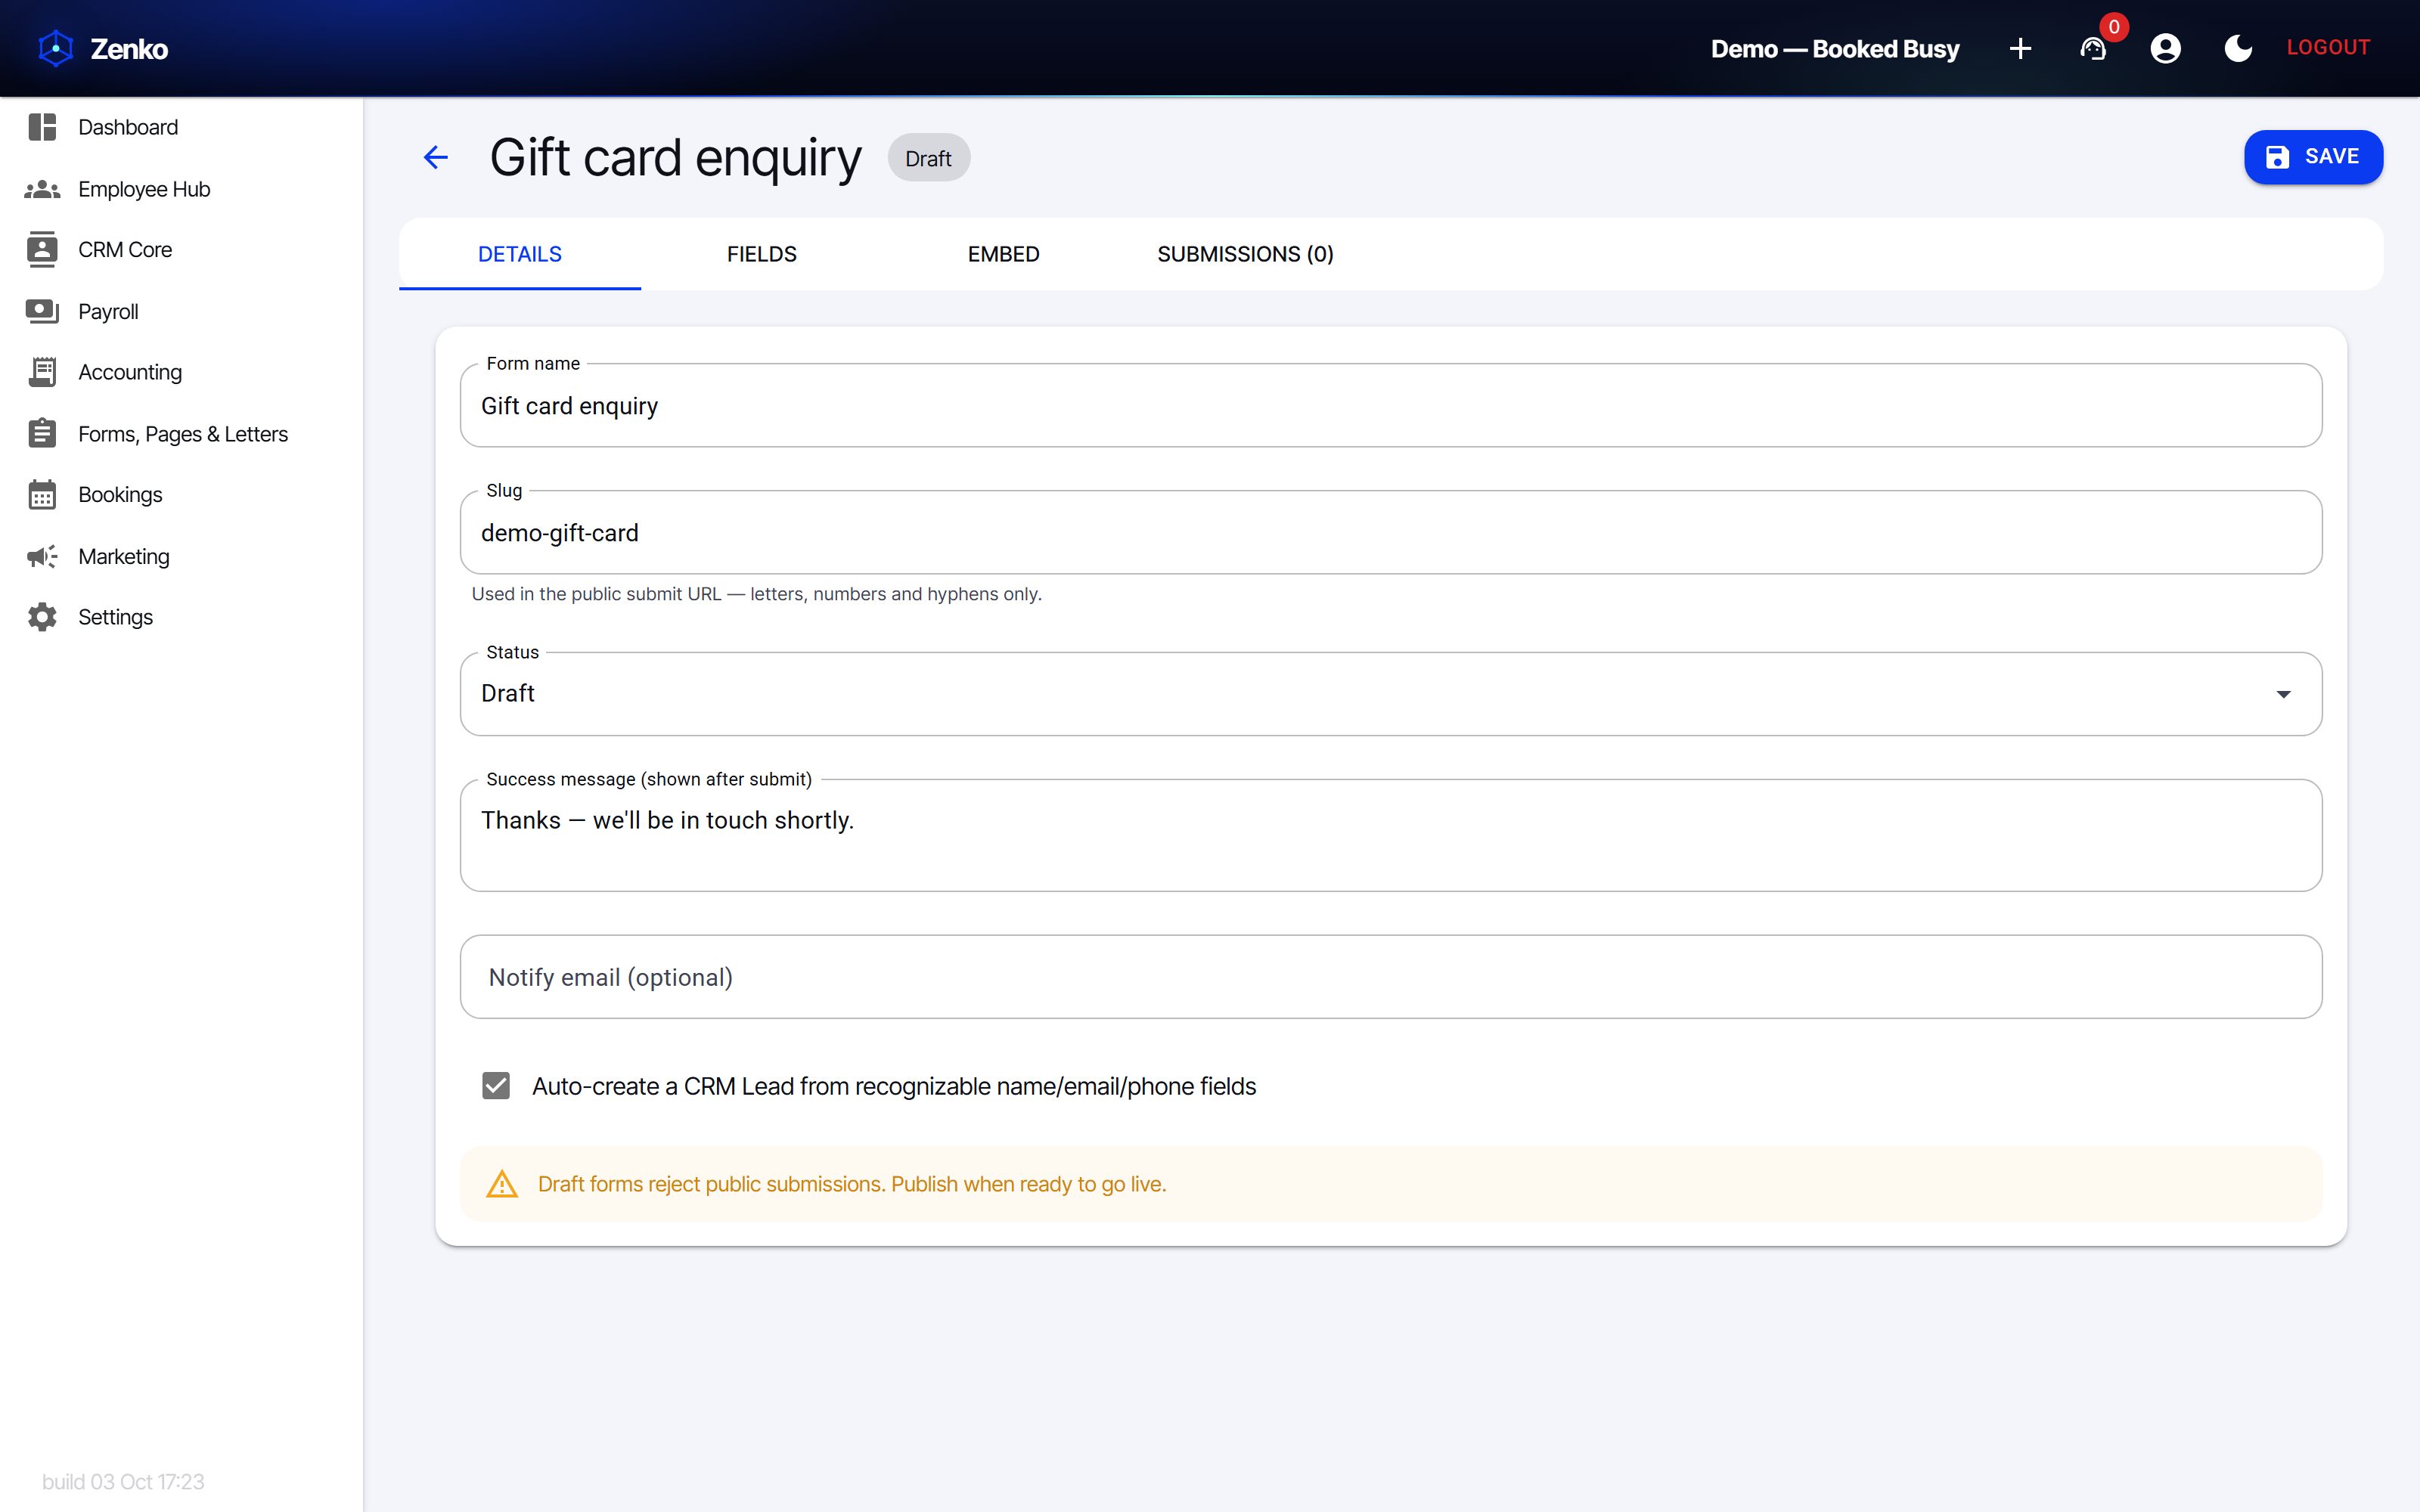The height and width of the screenshot is (1512, 2420).
Task: Edit the Slug field demo-gift-card
Action: click(1391, 532)
